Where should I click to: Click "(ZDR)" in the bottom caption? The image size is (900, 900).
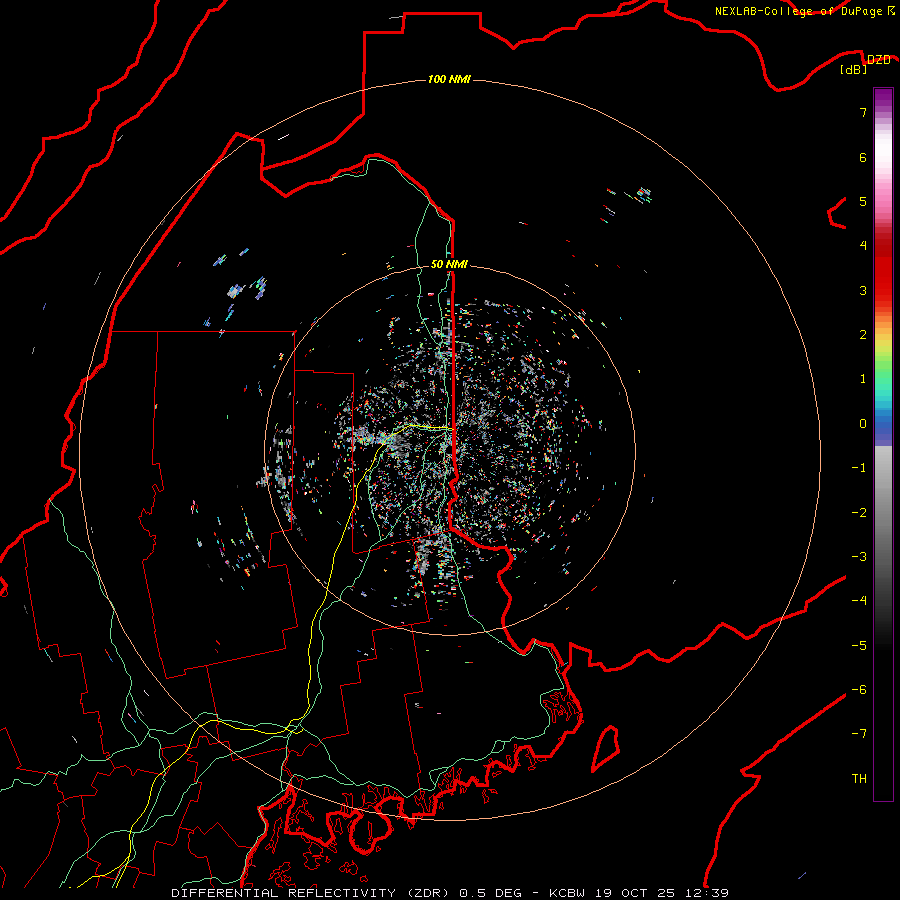point(428,893)
